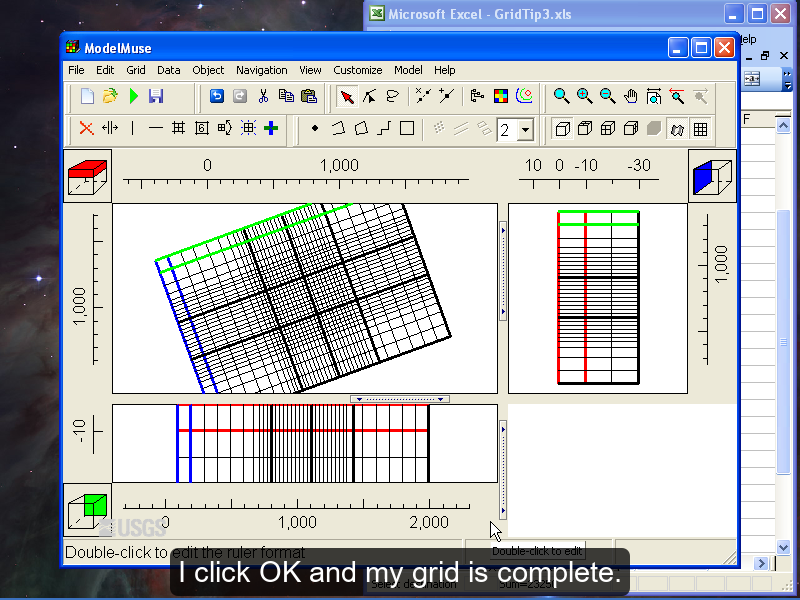Image resolution: width=800 pixels, height=600 pixels.
Task: Cut selection with scissors icon
Action: pyautogui.click(x=263, y=96)
